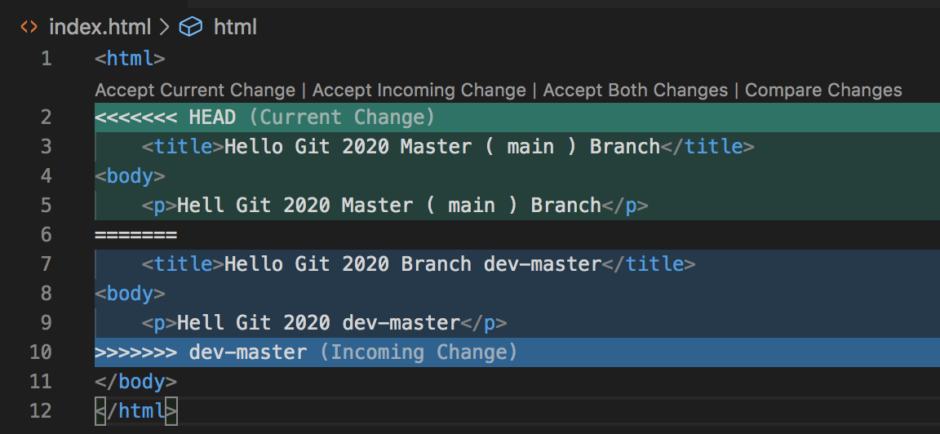Click the closing </html> tag
This screenshot has height=434, width=940.
tap(135, 411)
